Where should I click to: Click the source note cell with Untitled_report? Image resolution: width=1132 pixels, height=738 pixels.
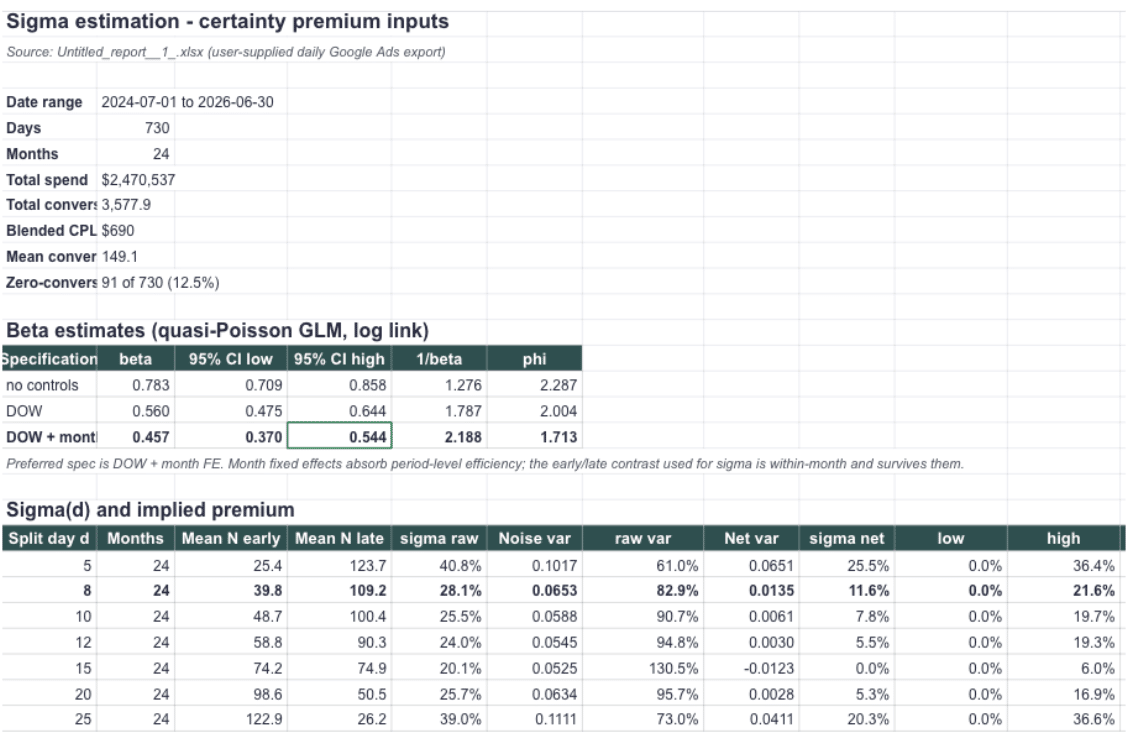[226, 52]
